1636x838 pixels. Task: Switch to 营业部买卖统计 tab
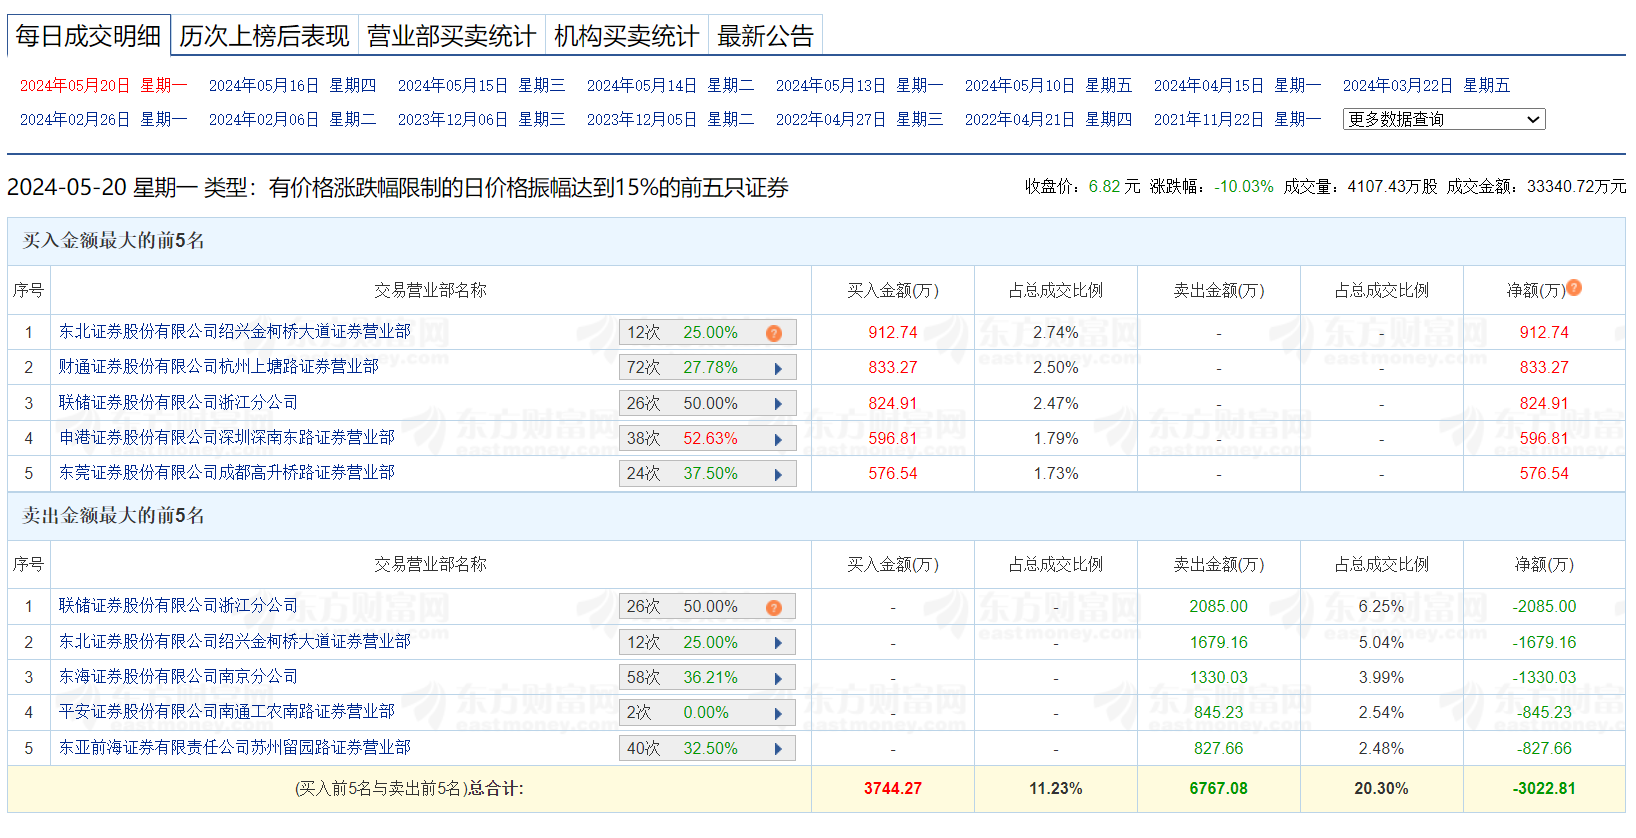click(x=451, y=36)
